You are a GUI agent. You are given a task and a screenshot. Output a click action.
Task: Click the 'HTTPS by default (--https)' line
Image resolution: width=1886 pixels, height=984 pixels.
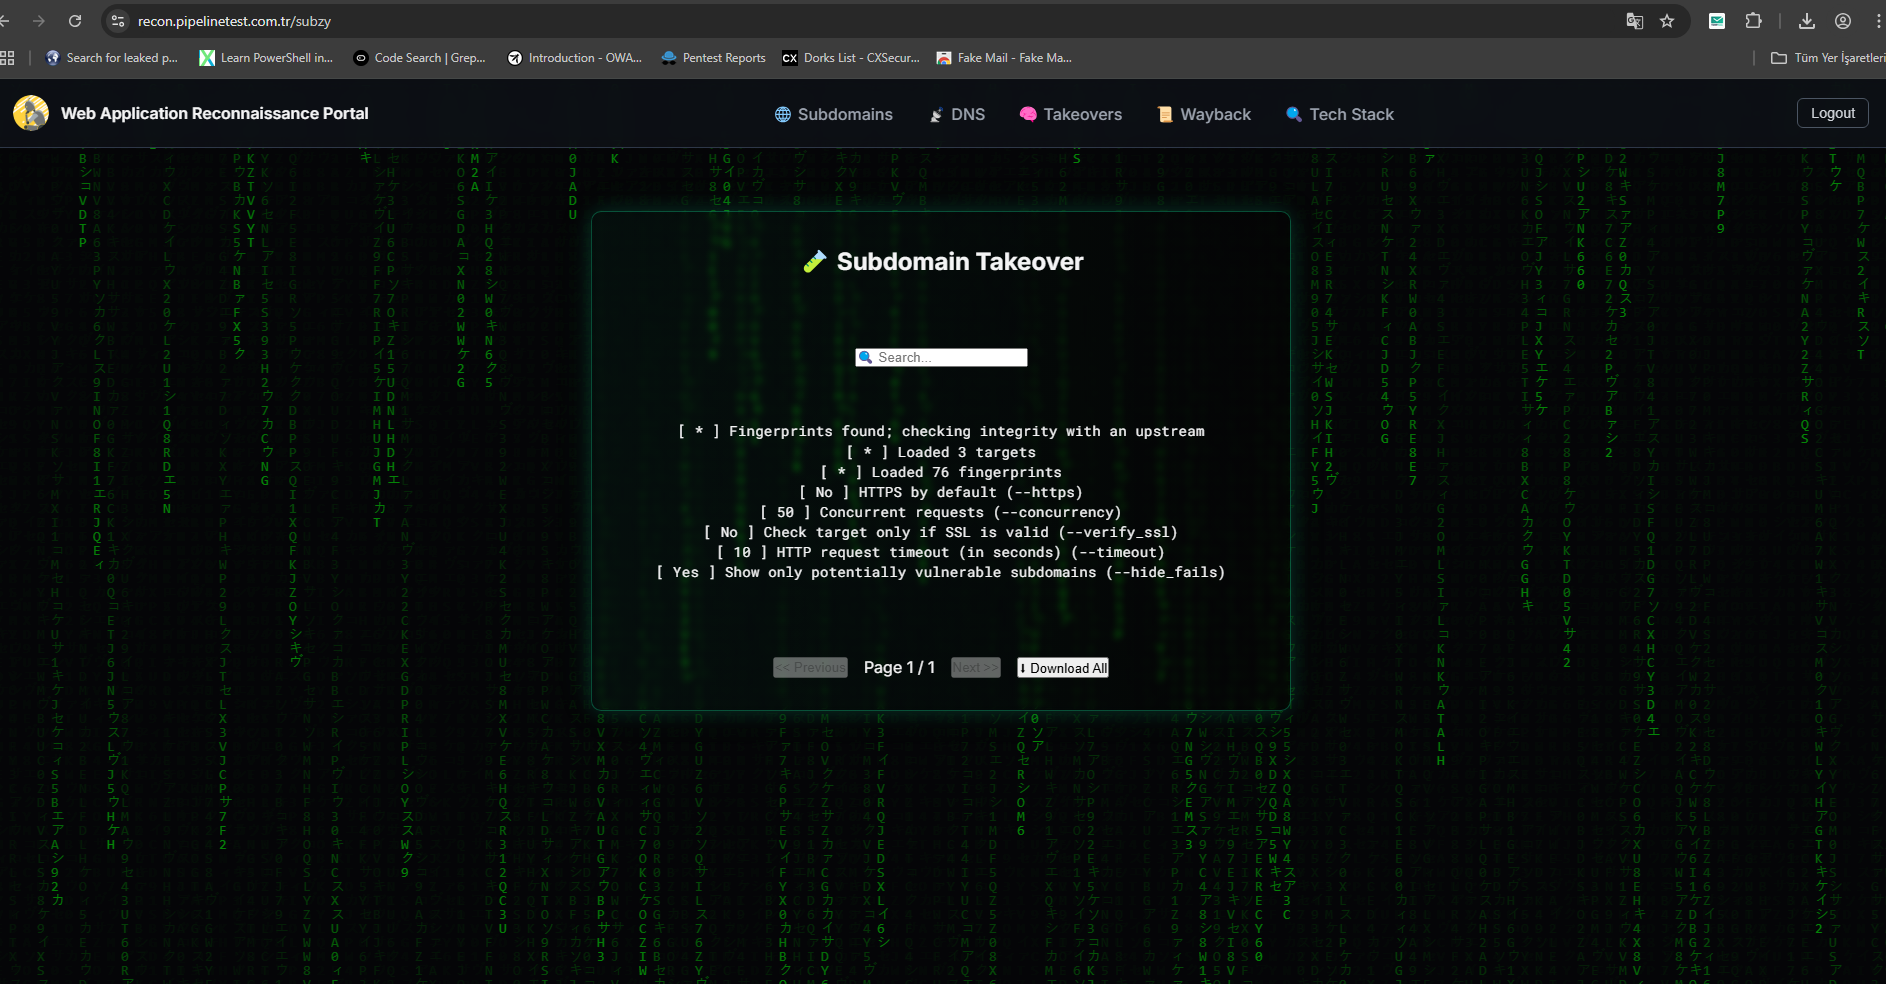click(941, 492)
